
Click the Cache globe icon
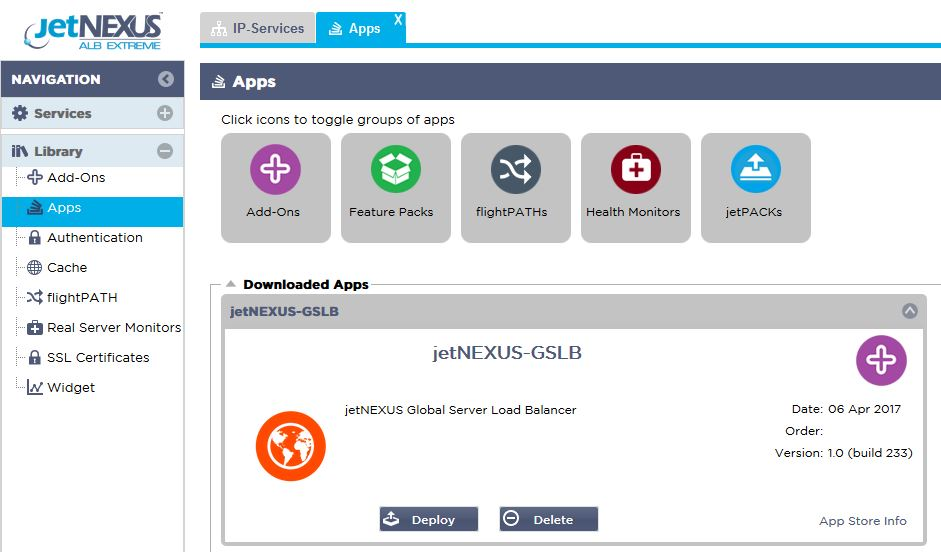35,268
